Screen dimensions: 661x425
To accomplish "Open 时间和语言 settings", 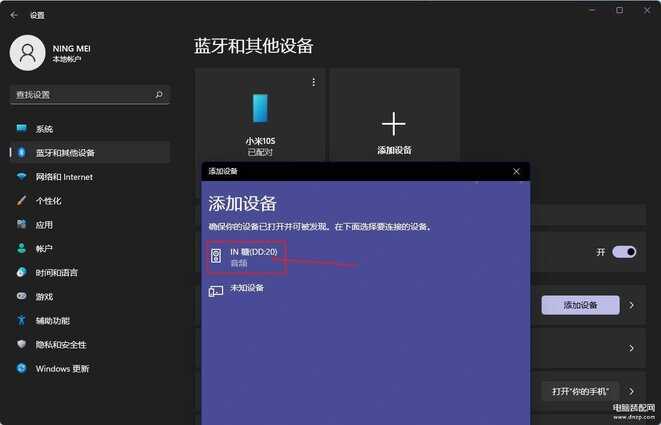I will click(90, 273).
